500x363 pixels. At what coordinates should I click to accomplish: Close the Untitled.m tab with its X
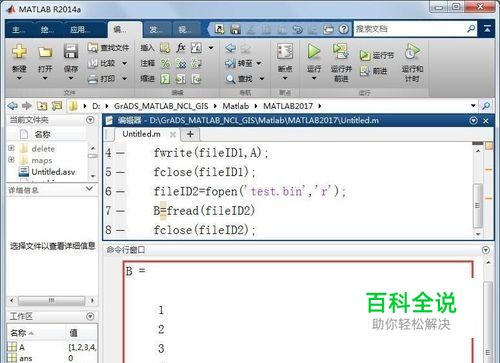[x=173, y=135]
